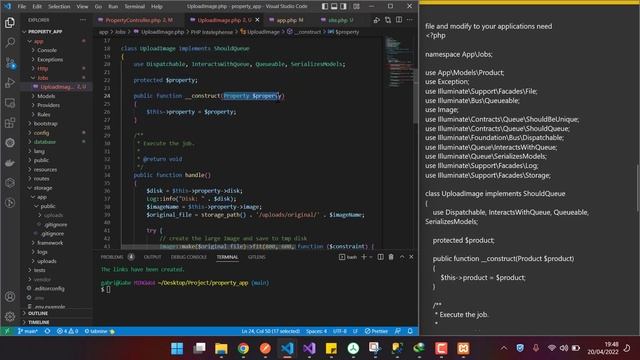Click split editor right icon
This screenshot has width=640, height=360.
coord(399,20)
